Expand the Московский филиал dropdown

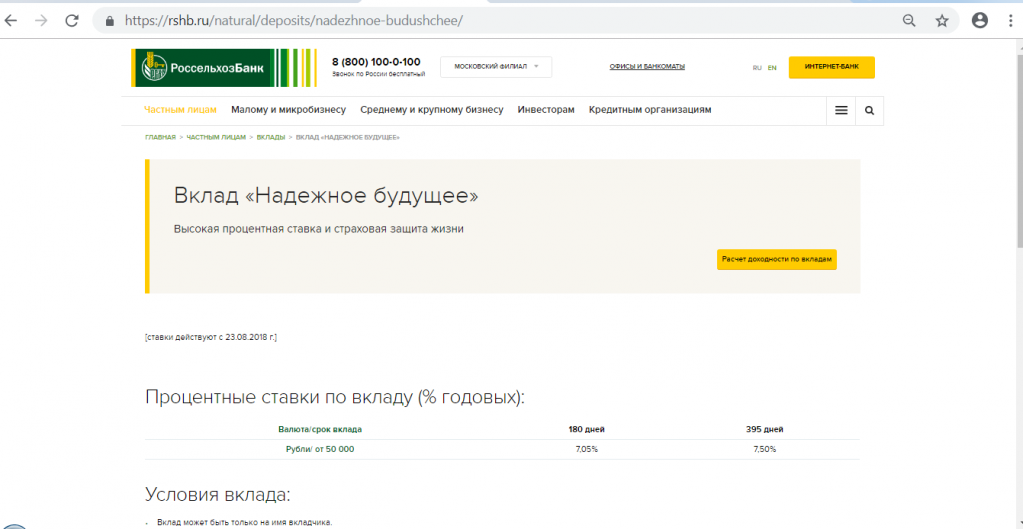[x=496, y=67]
